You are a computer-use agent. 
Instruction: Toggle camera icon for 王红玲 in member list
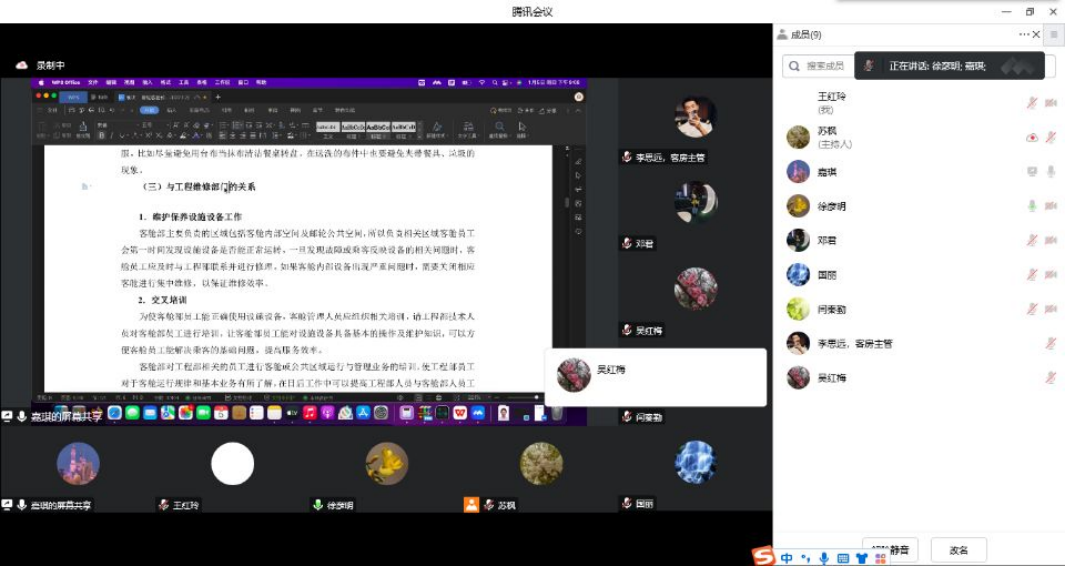[1051, 103]
